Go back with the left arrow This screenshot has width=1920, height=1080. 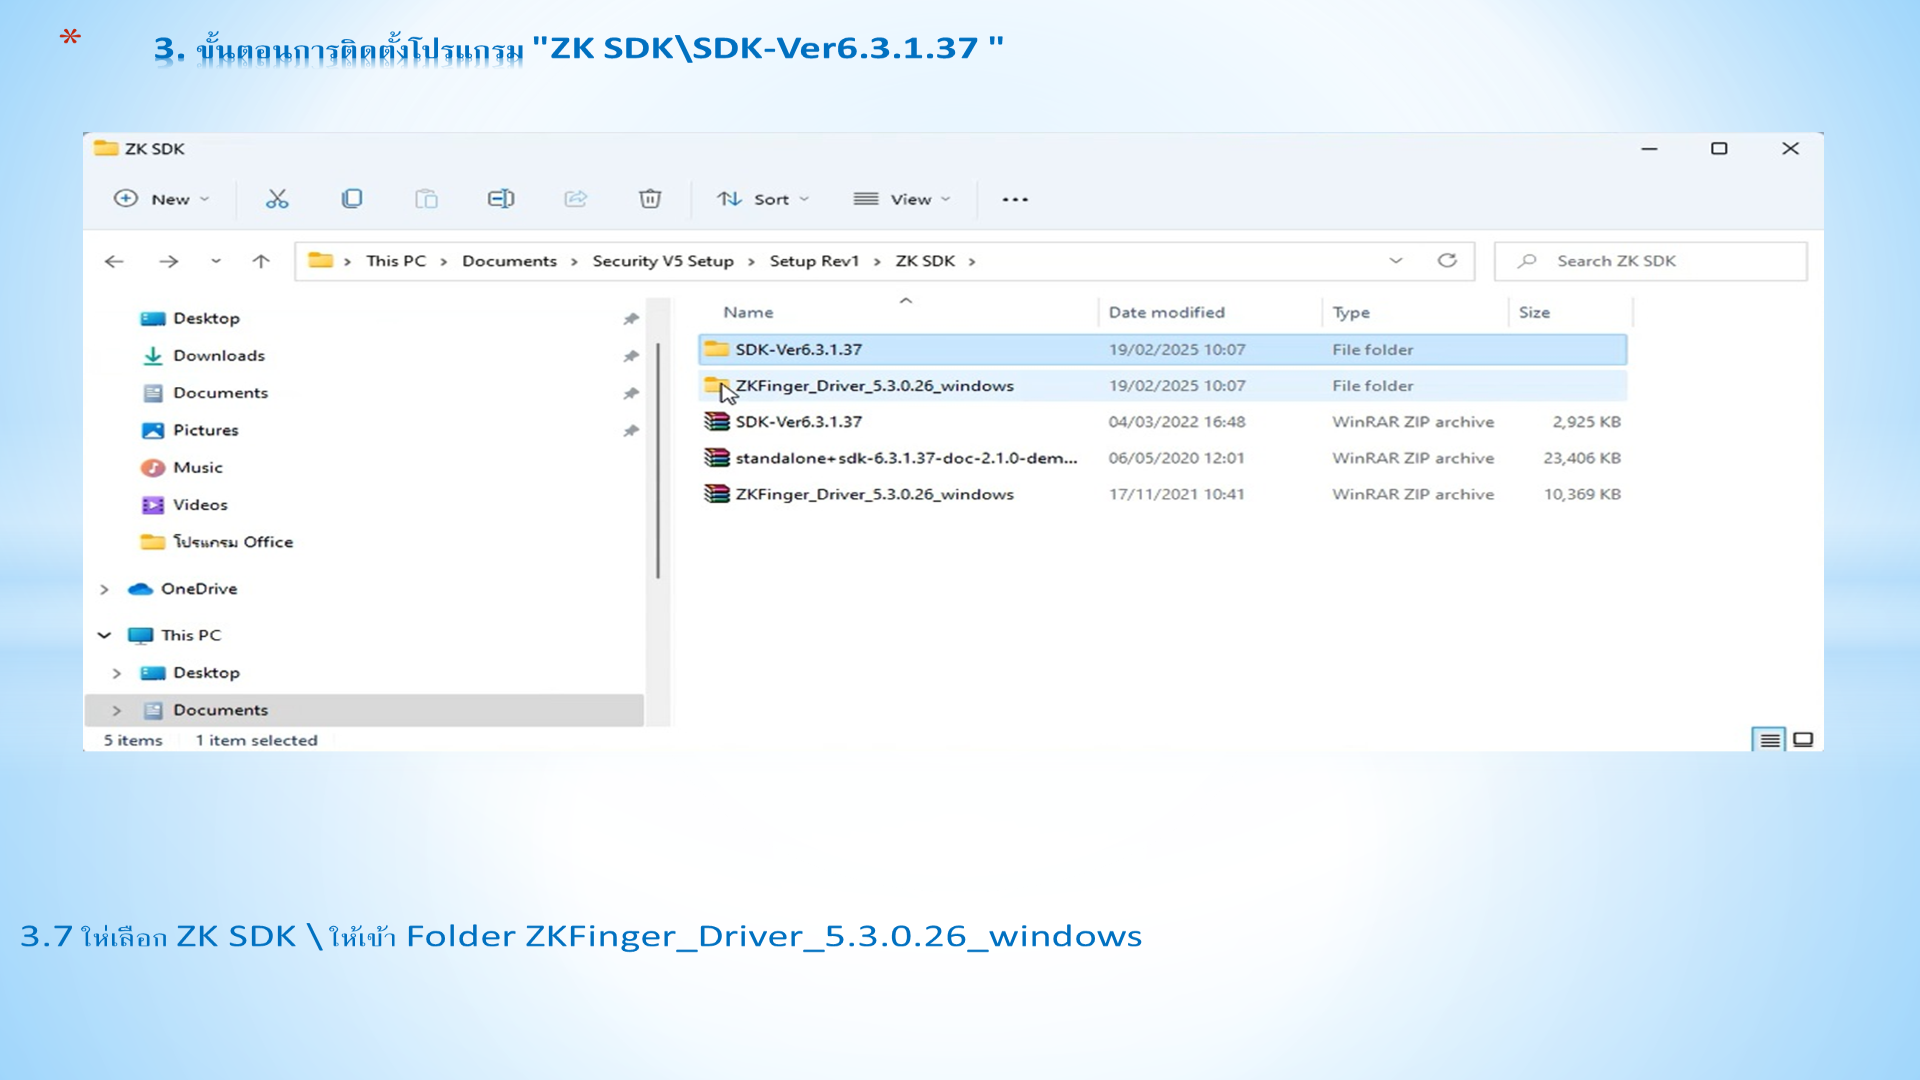(114, 261)
